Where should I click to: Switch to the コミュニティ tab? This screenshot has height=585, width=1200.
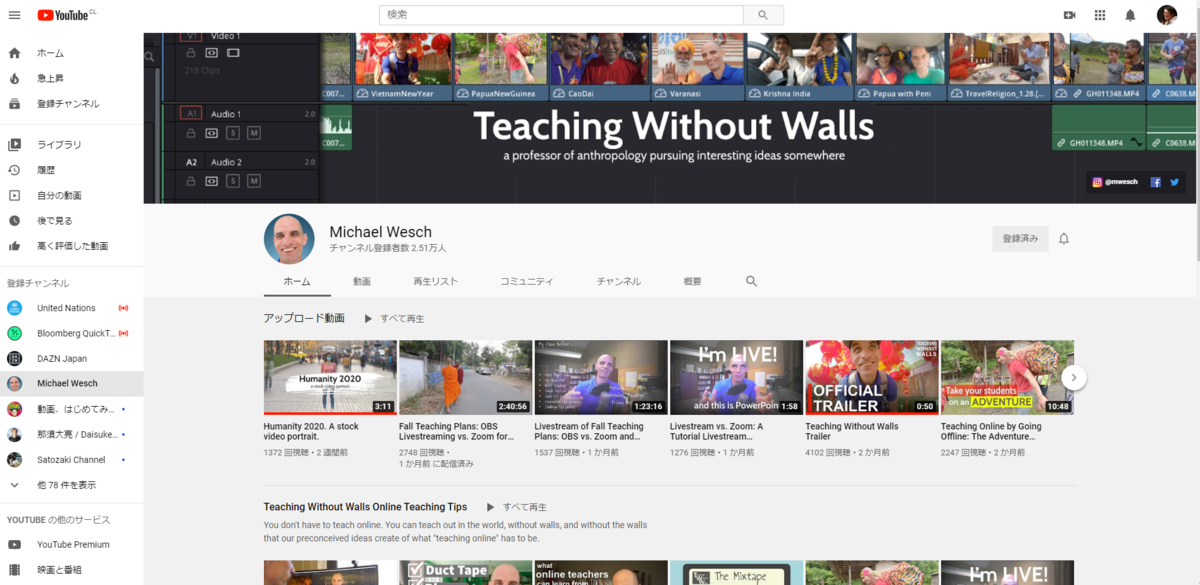point(527,282)
